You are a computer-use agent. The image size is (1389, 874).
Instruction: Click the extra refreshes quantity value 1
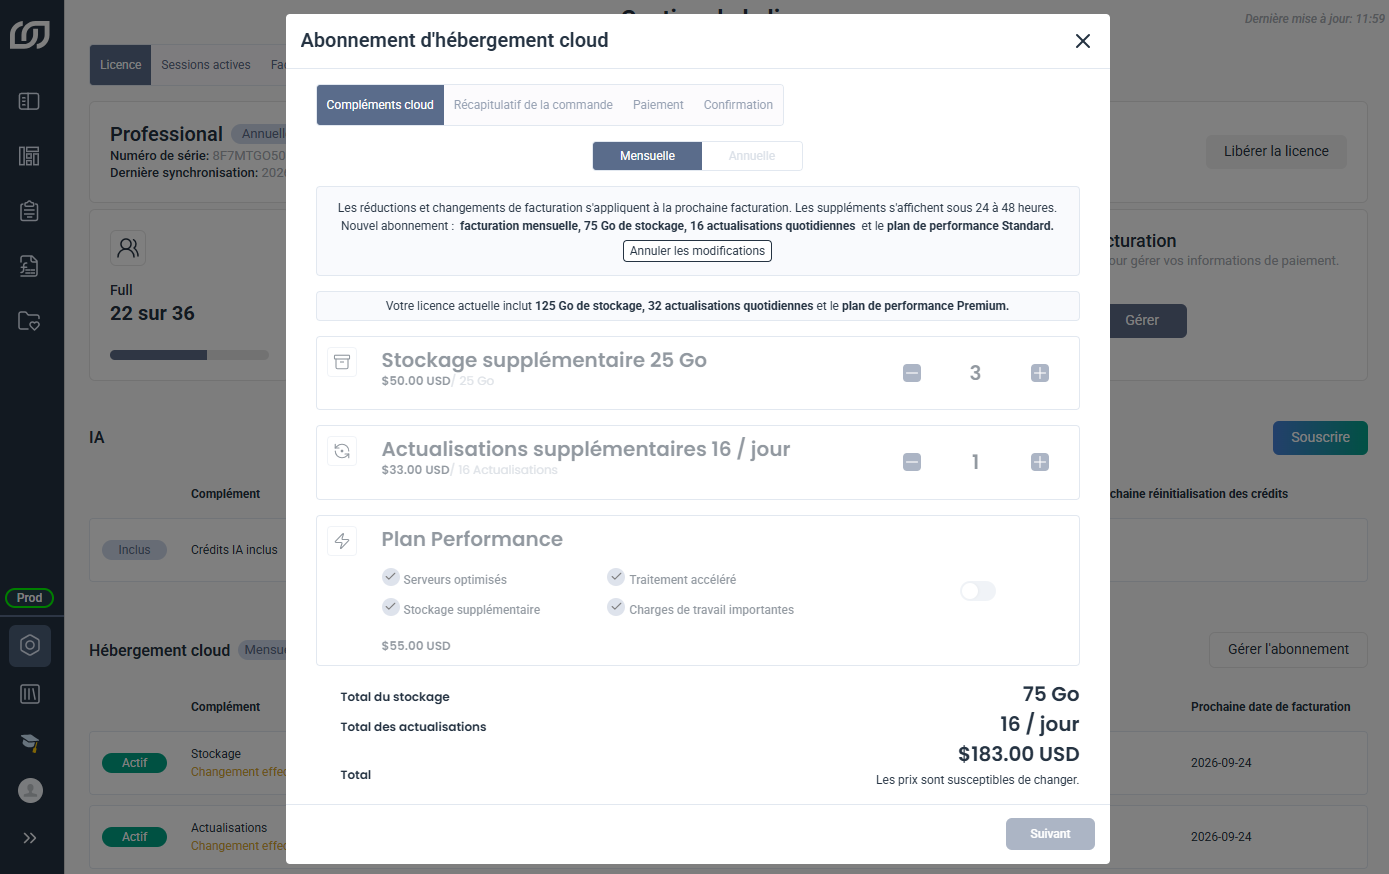(975, 462)
